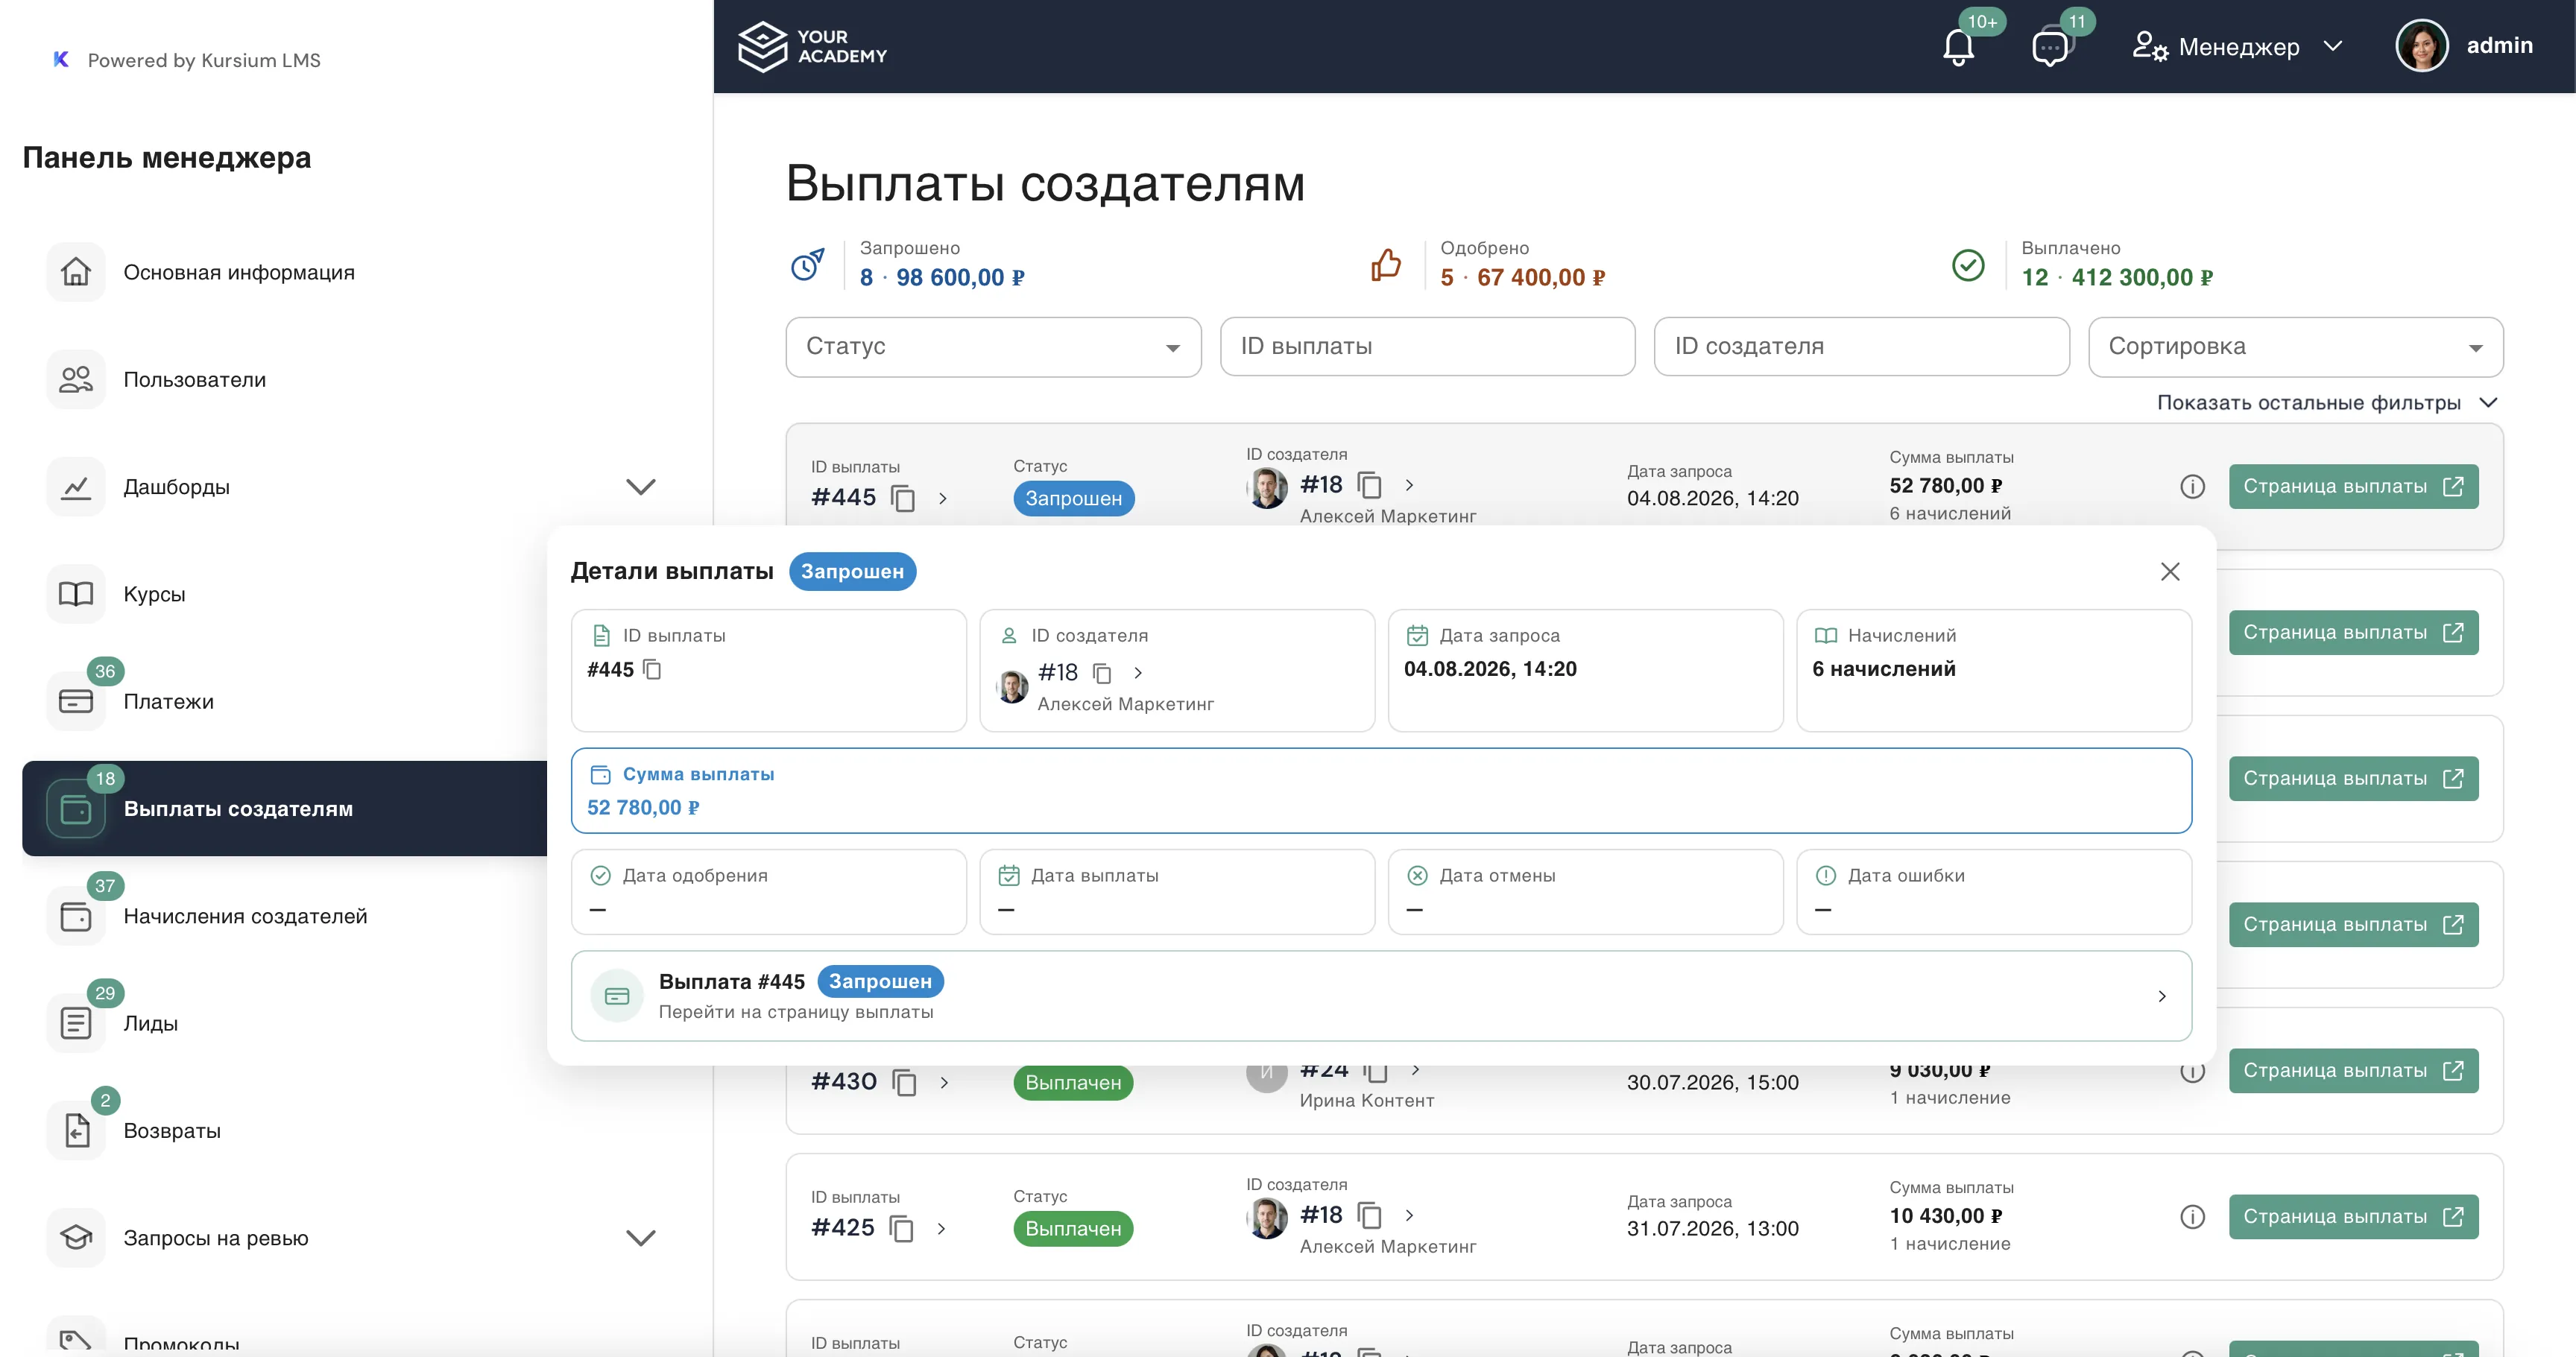This screenshot has height=1357, width=2576.
Task: Click the Платежи card icon
Action: 76,701
